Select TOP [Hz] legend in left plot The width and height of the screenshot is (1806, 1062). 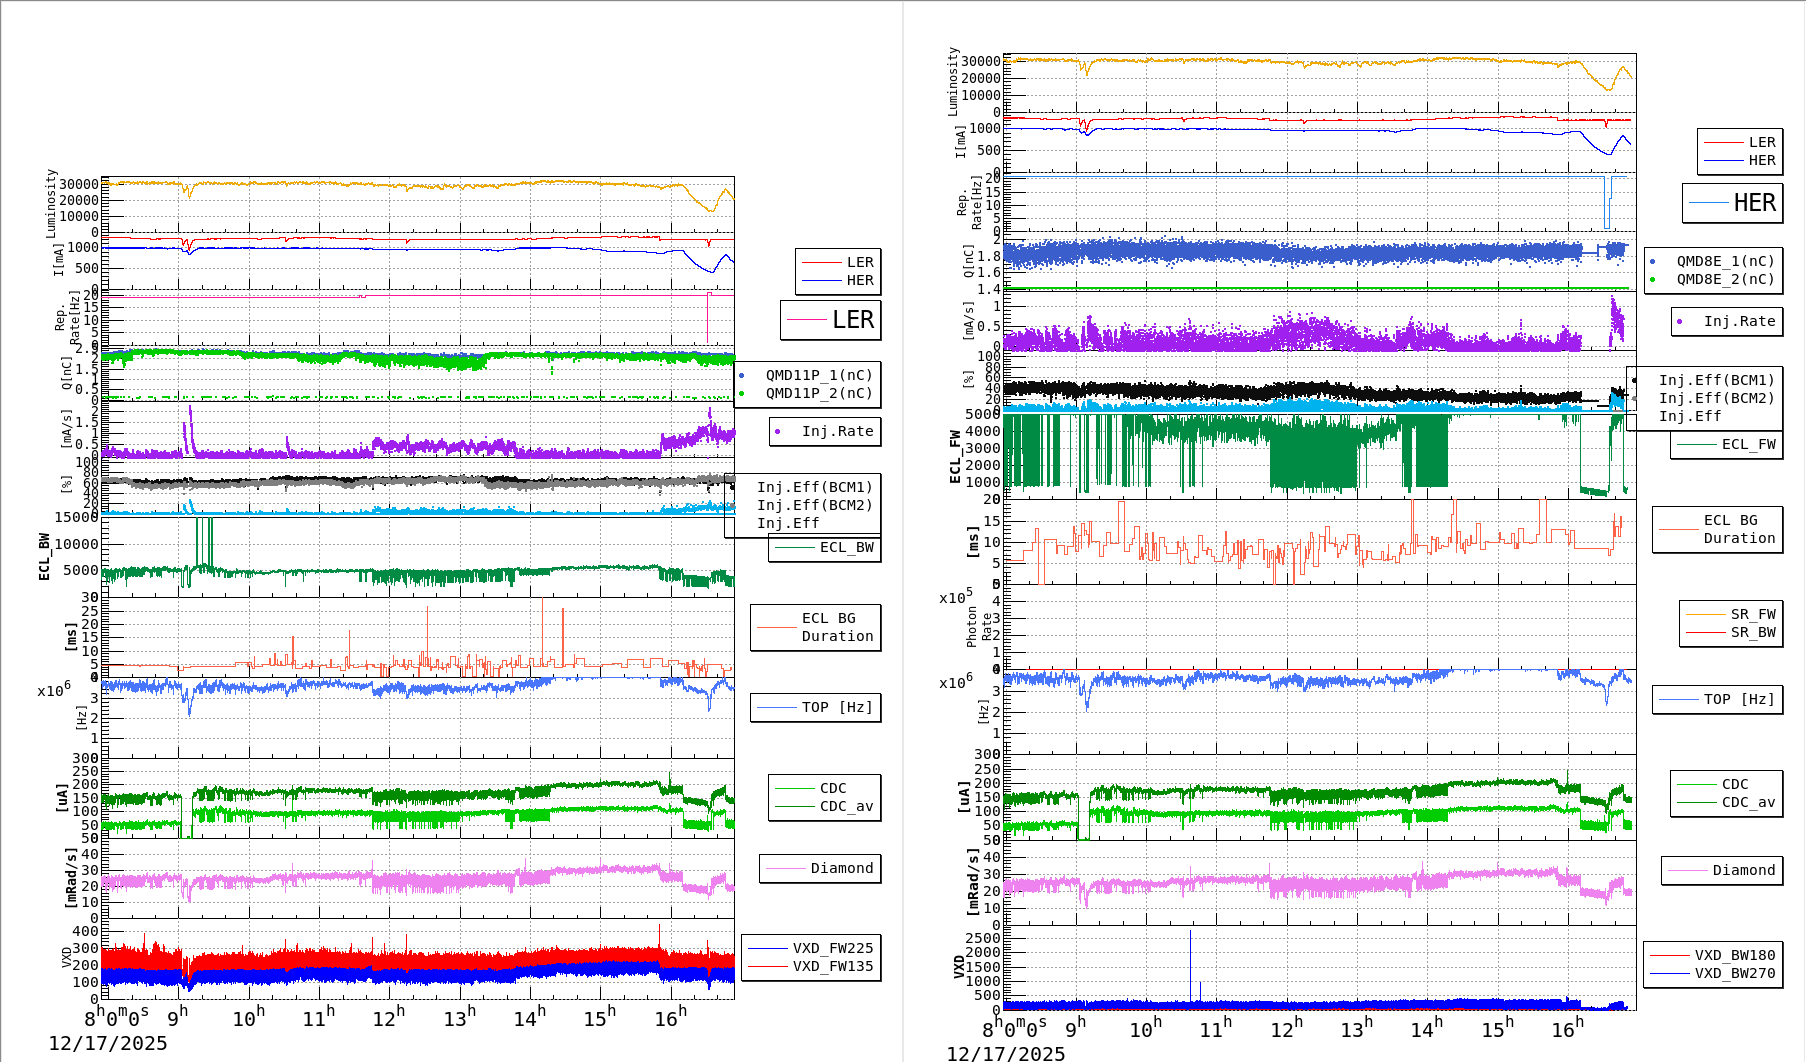coord(816,708)
